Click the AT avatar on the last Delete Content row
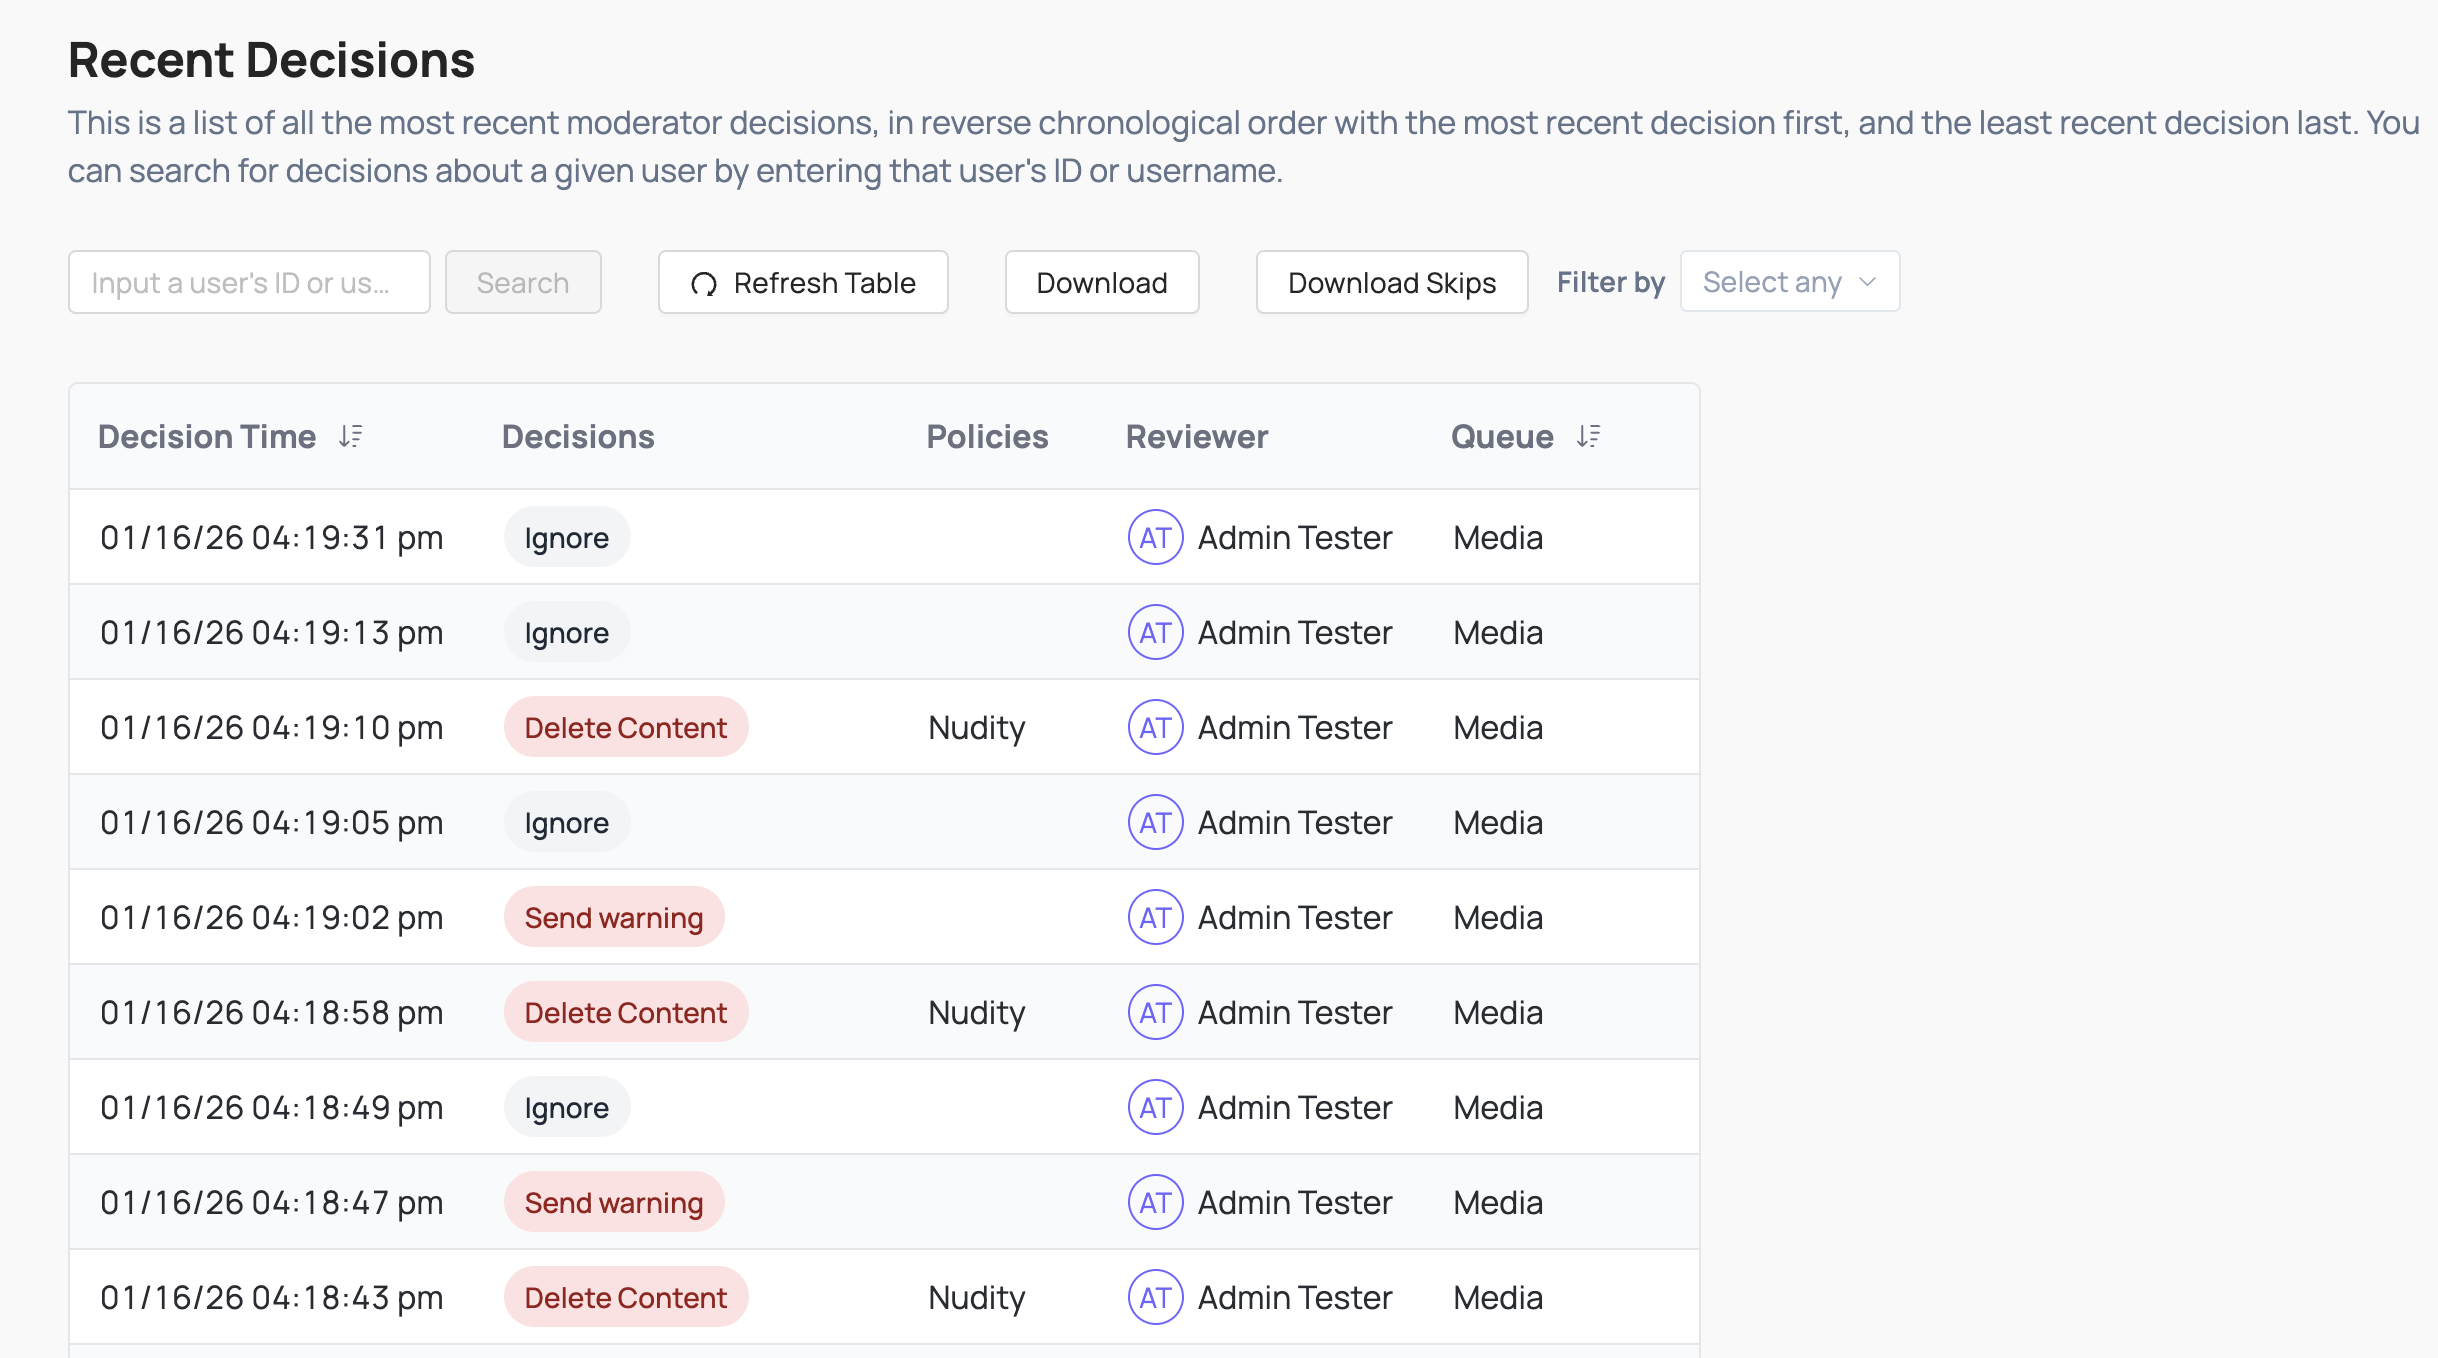 [1155, 1297]
